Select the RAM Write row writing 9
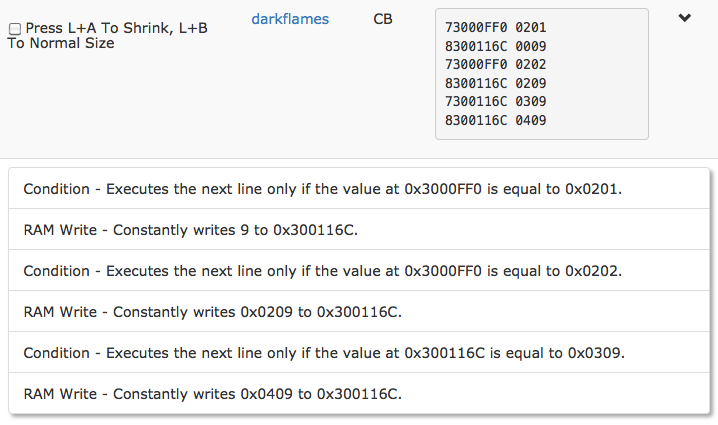718x425 pixels. point(190,230)
